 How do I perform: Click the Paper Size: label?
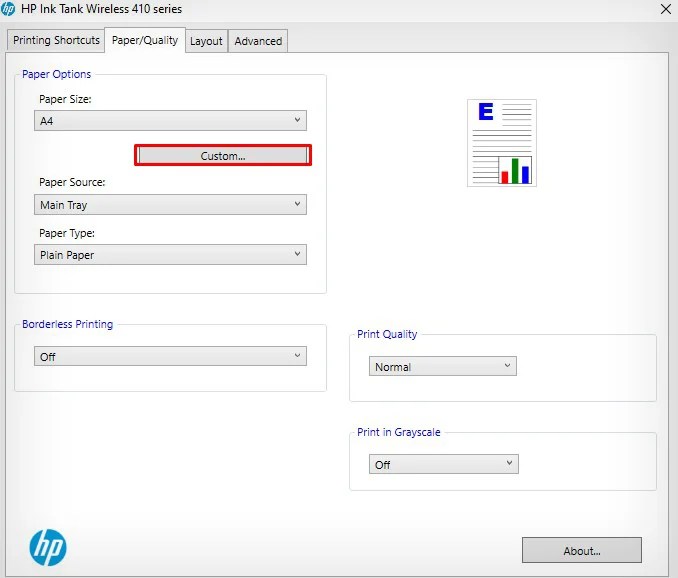[x=65, y=99]
